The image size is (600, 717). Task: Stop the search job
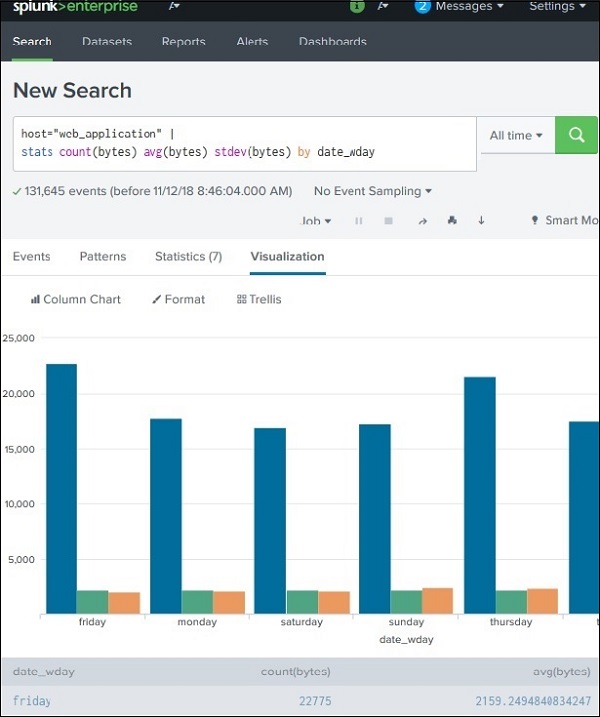coord(389,221)
